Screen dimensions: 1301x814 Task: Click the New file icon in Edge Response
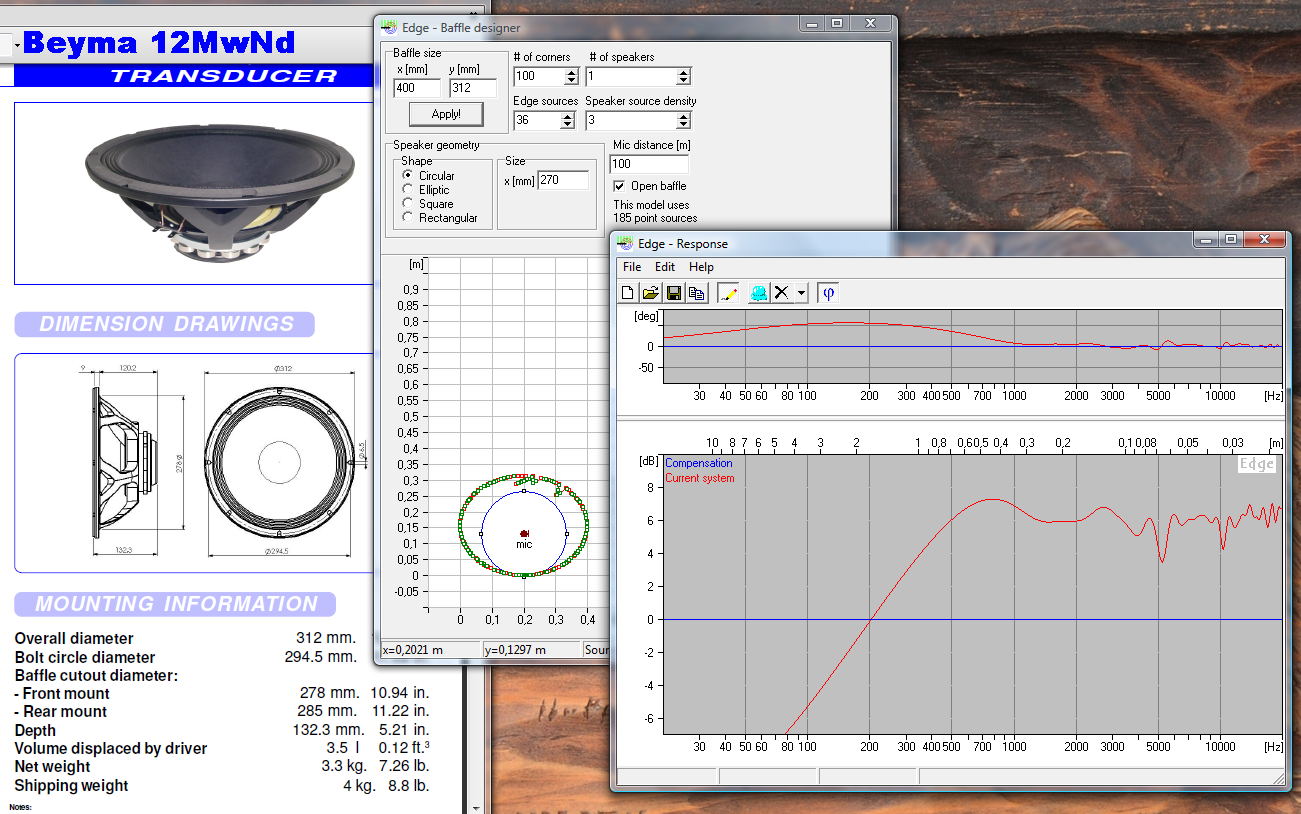point(628,293)
